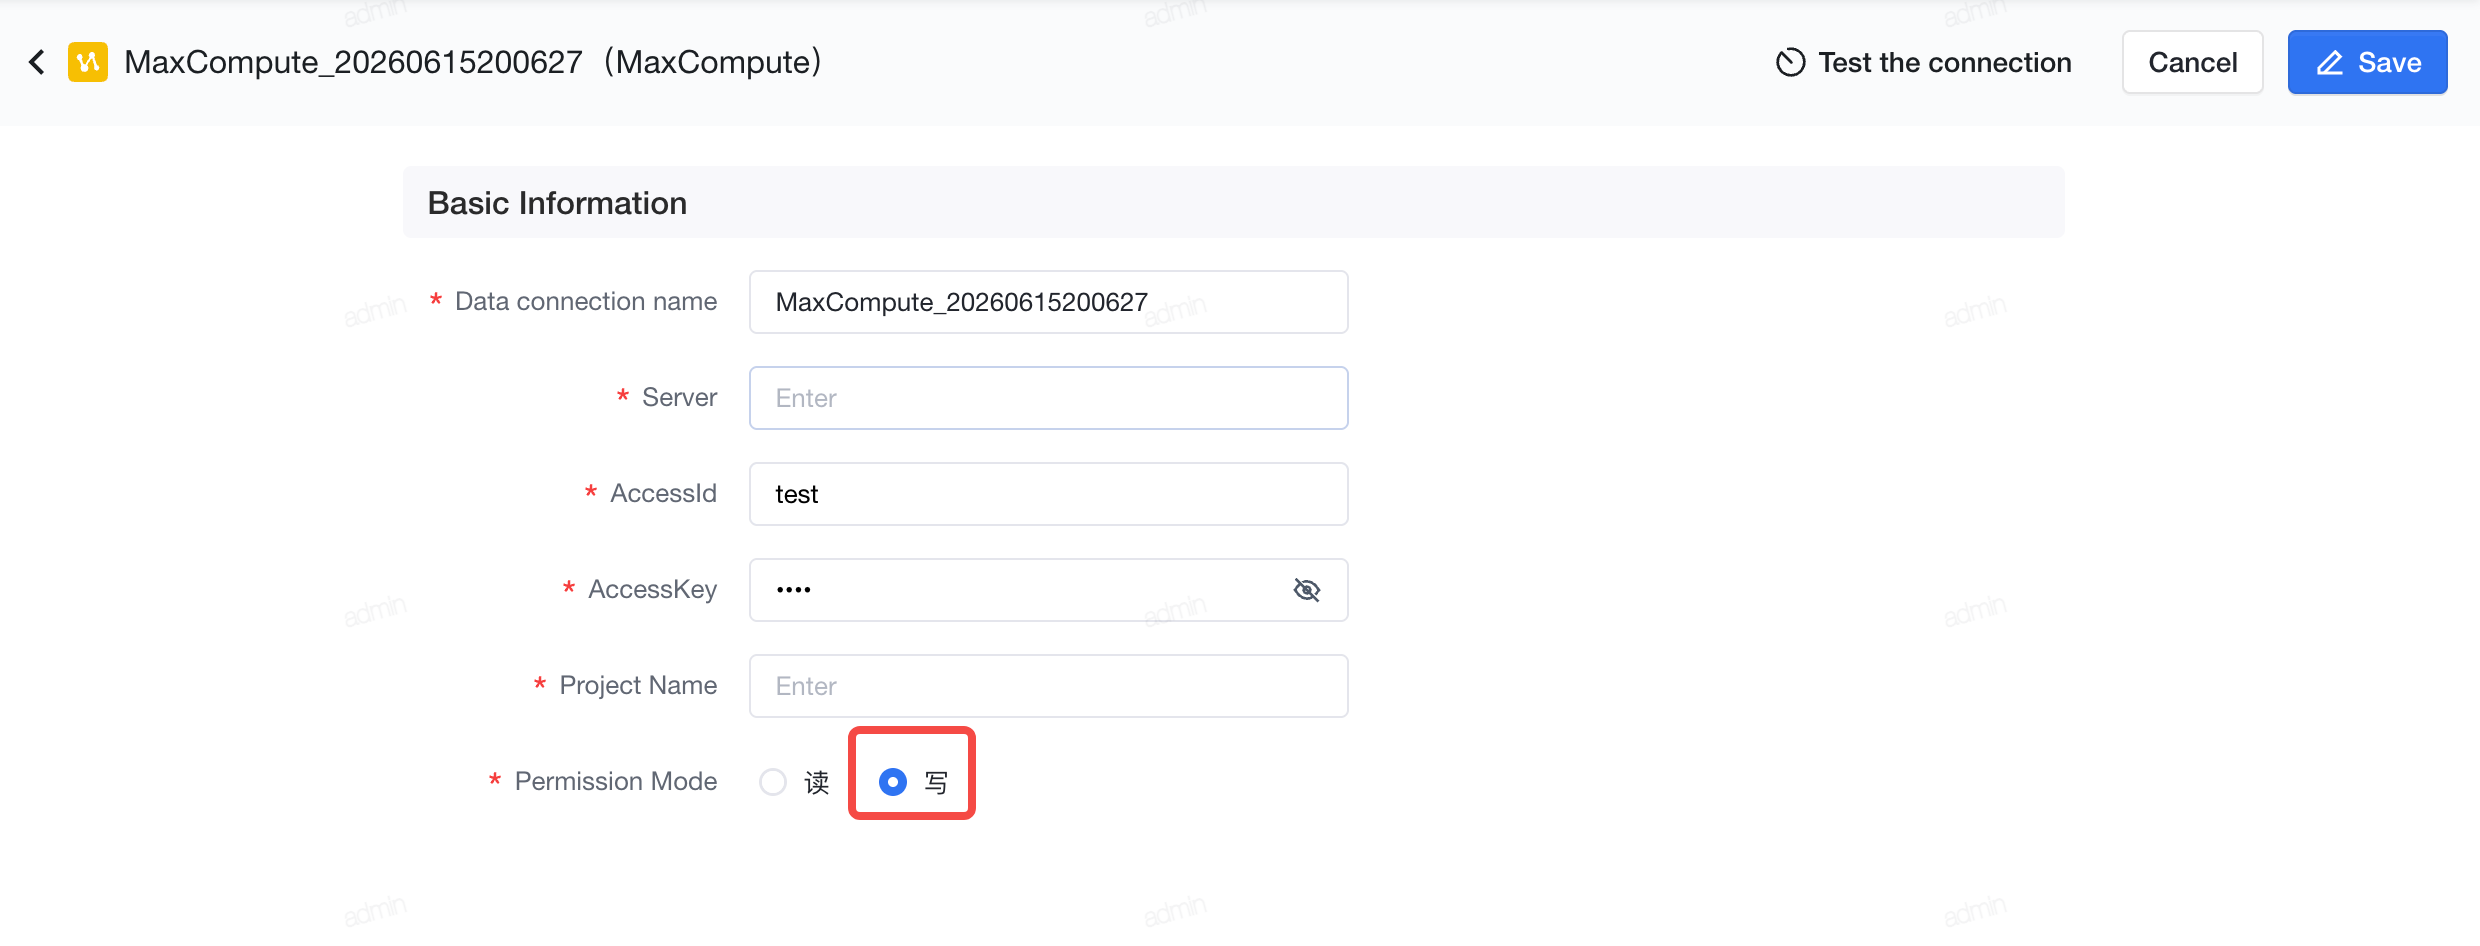Click the AccessKey password field

(x=1048, y=590)
